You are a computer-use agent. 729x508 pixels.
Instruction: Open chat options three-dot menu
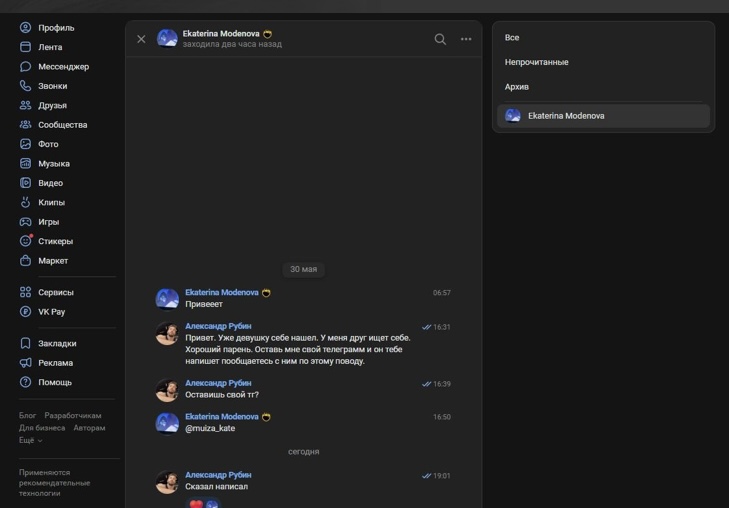coord(466,39)
